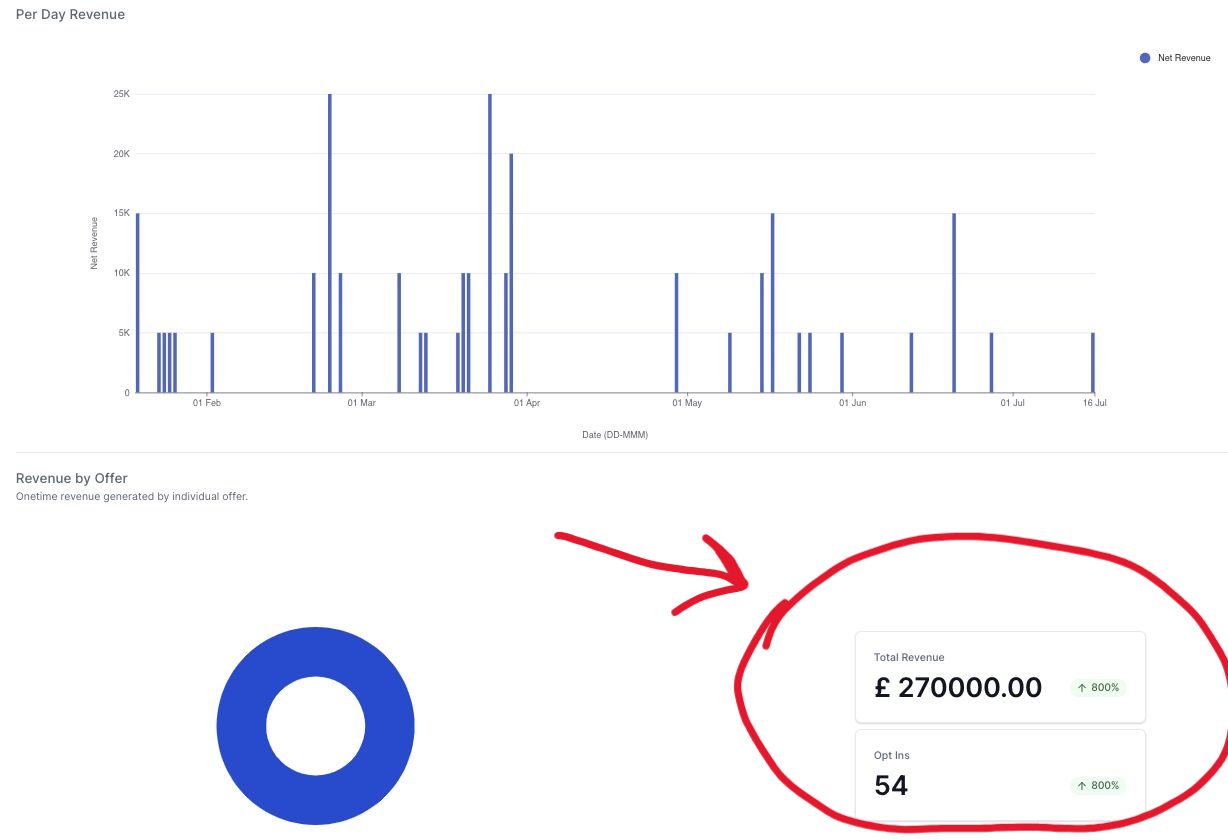
Task: Select the final 5K bar at 16 Jul
Action: 1093,363
